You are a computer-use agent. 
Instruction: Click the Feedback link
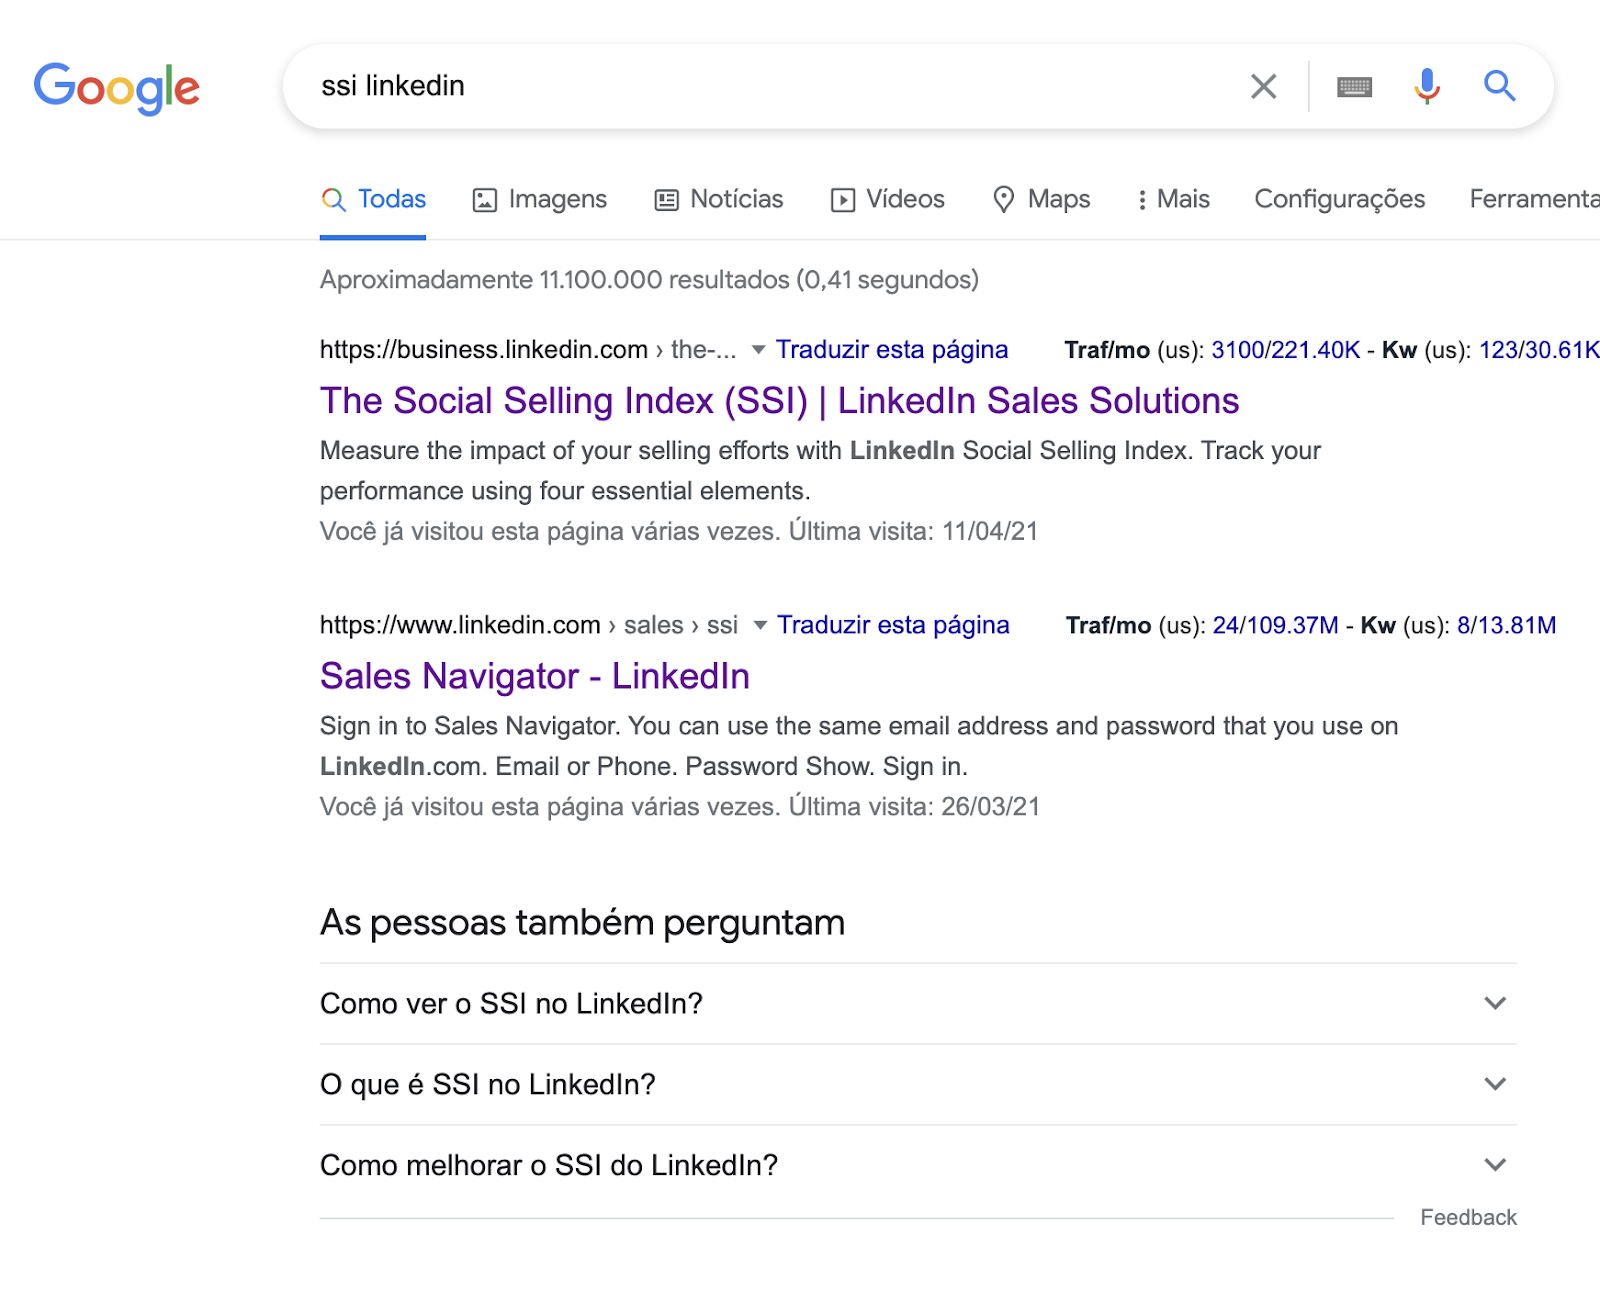coord(1468,1217)
